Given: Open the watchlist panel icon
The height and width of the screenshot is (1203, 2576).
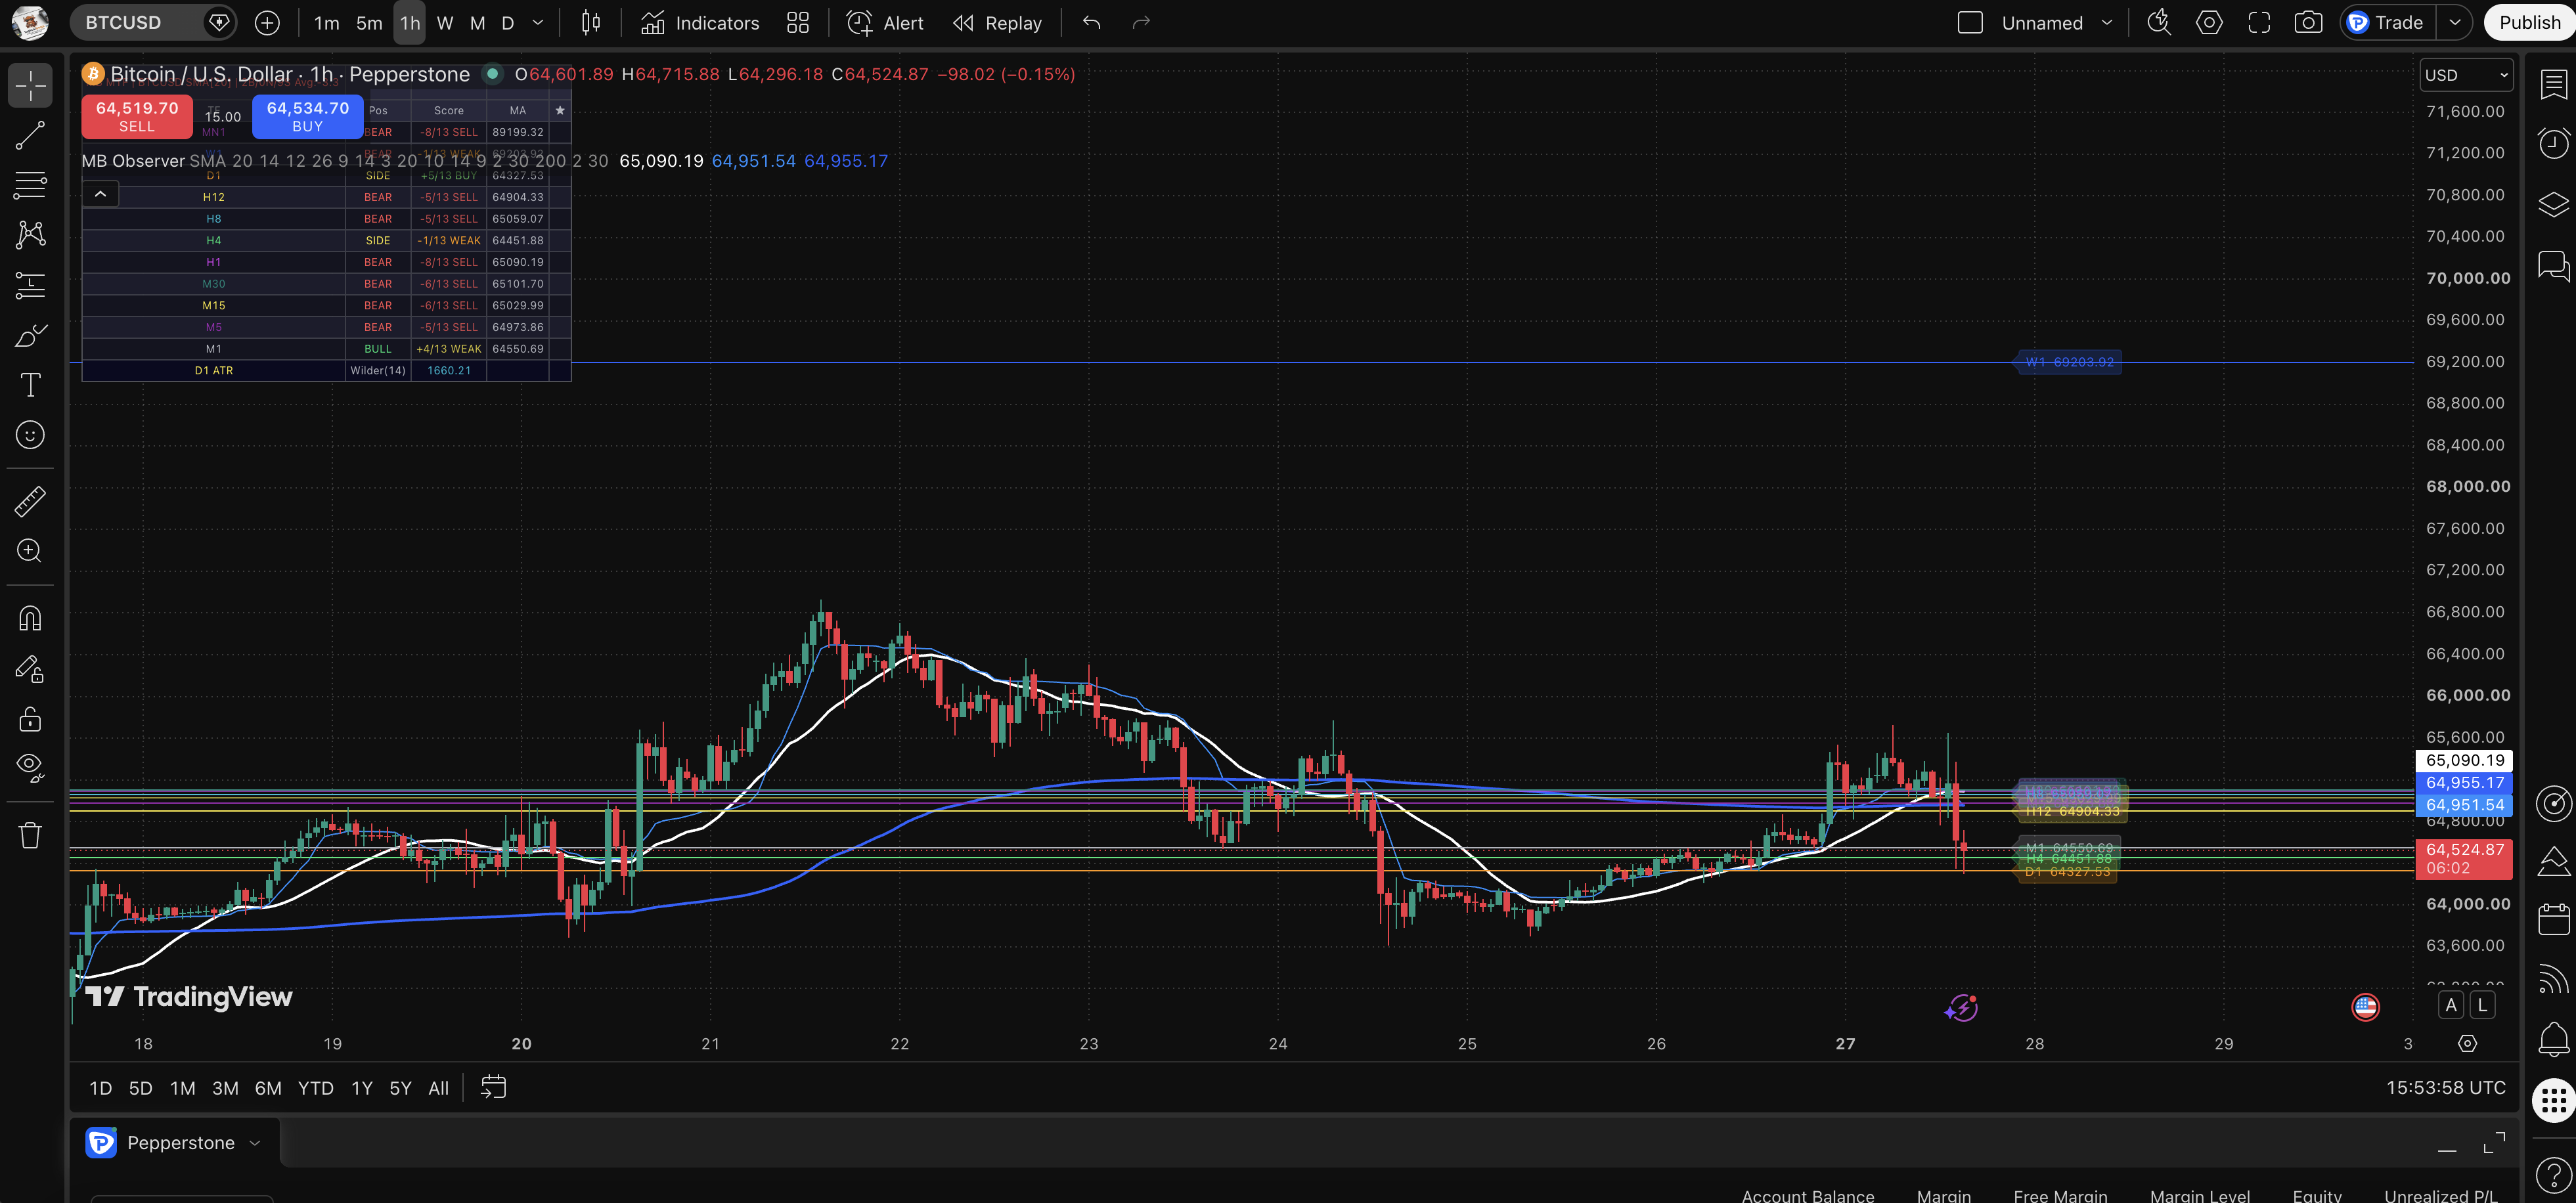Looking at the screenshot, I should (2553, 85).
